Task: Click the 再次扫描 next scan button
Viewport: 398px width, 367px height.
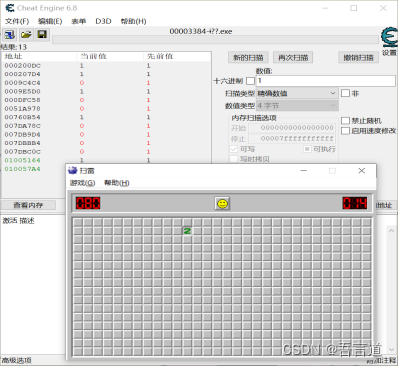Action: pos(293,58)
